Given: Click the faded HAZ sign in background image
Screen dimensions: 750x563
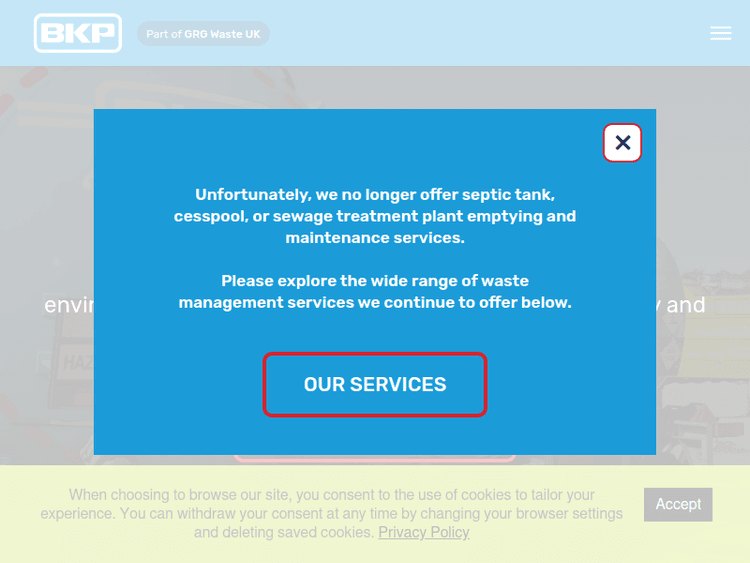Looking at the screenshot, I should [78, 363].
